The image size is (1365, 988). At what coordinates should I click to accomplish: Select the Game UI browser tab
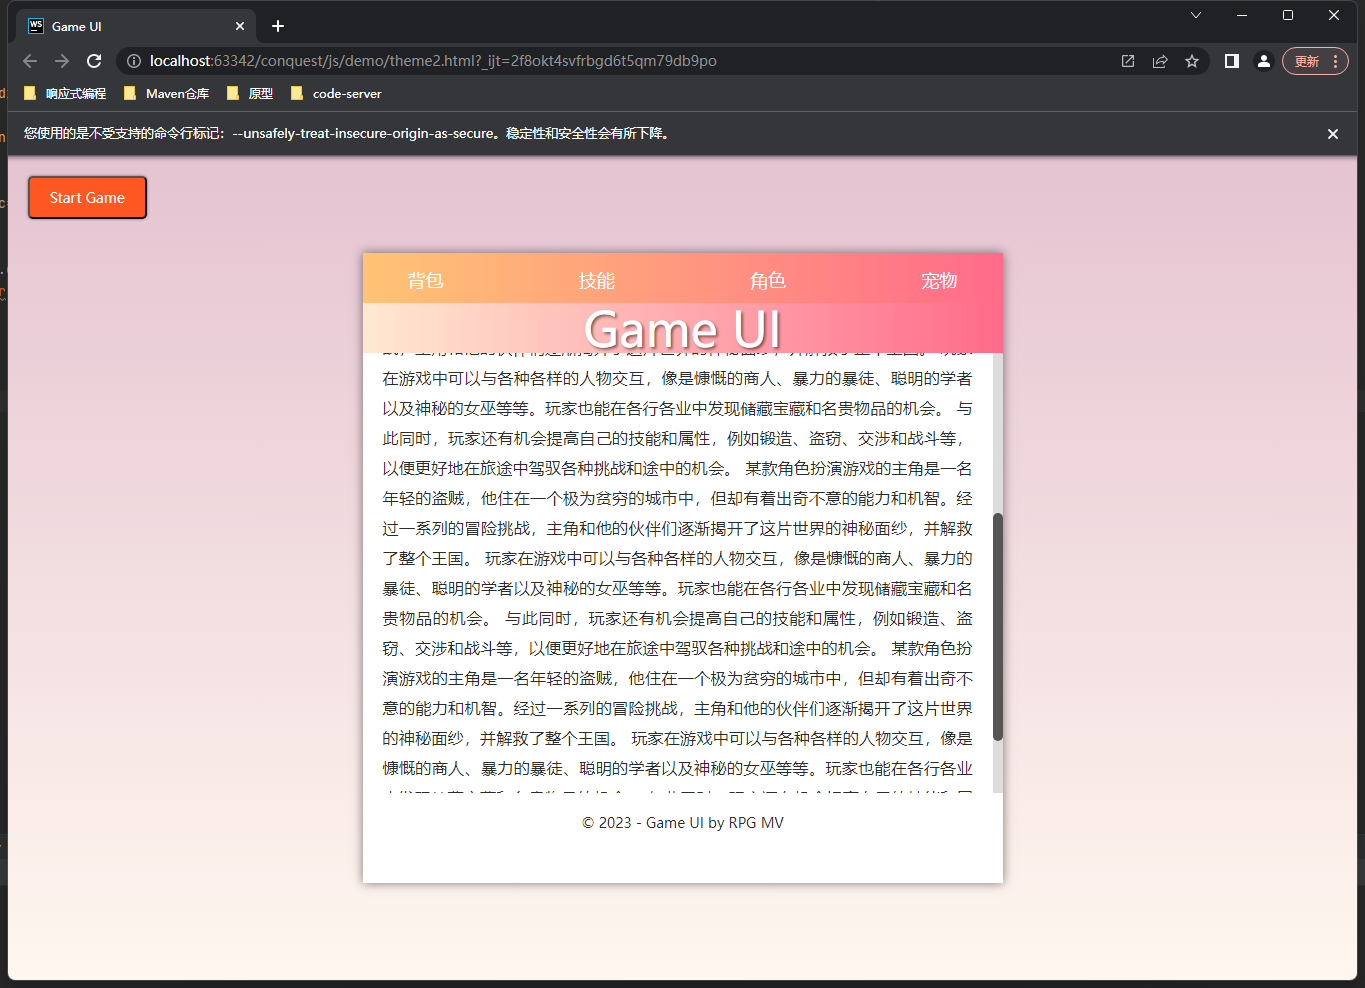[138, 26]
